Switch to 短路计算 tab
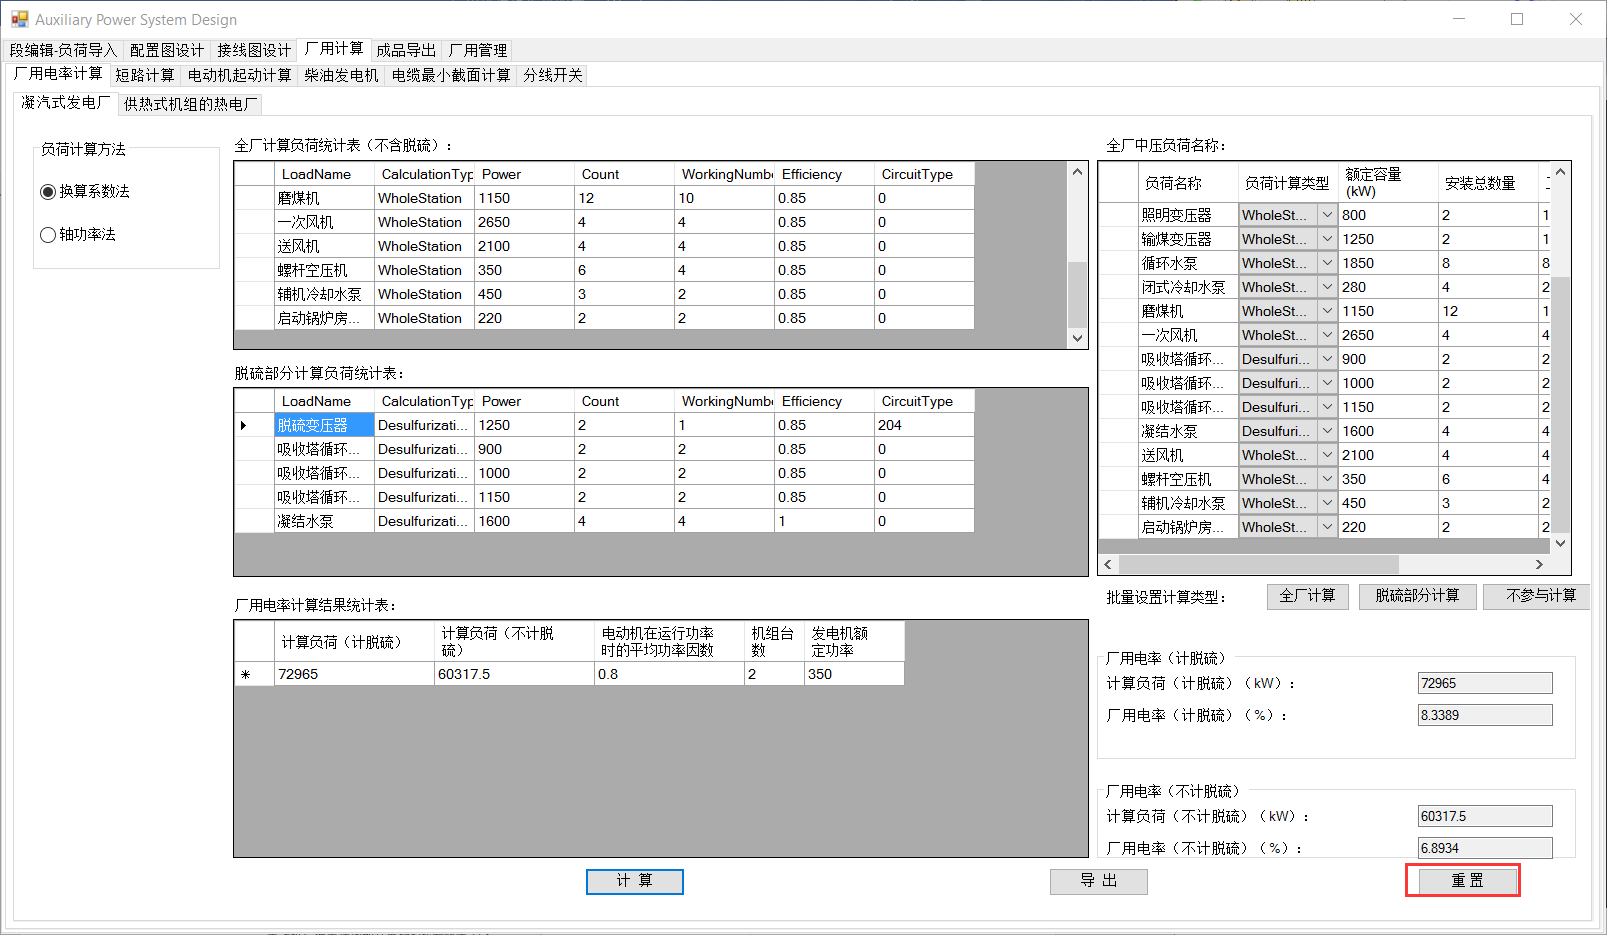This screenshot has width=1607, height=935. (145, 75)
